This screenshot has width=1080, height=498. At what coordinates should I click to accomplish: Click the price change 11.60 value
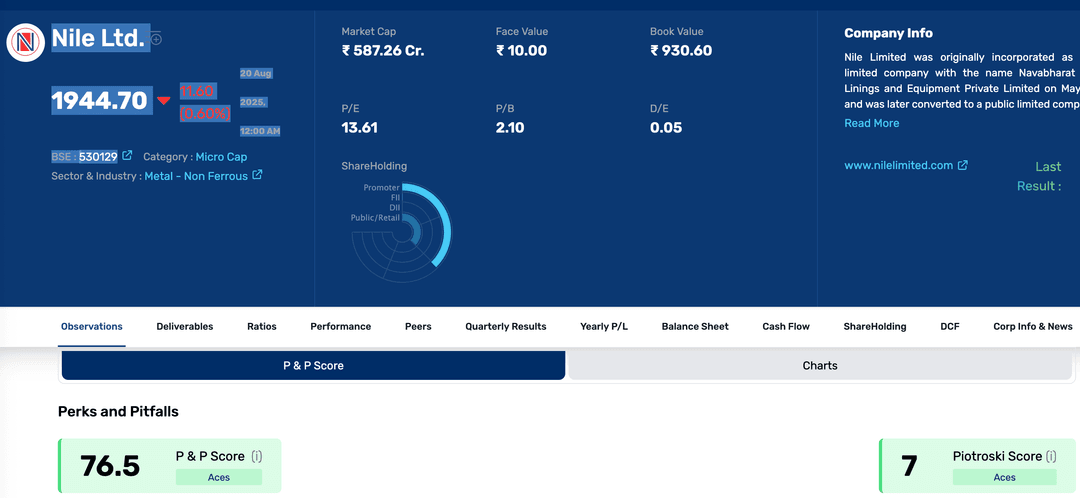[x=196, y=91]
